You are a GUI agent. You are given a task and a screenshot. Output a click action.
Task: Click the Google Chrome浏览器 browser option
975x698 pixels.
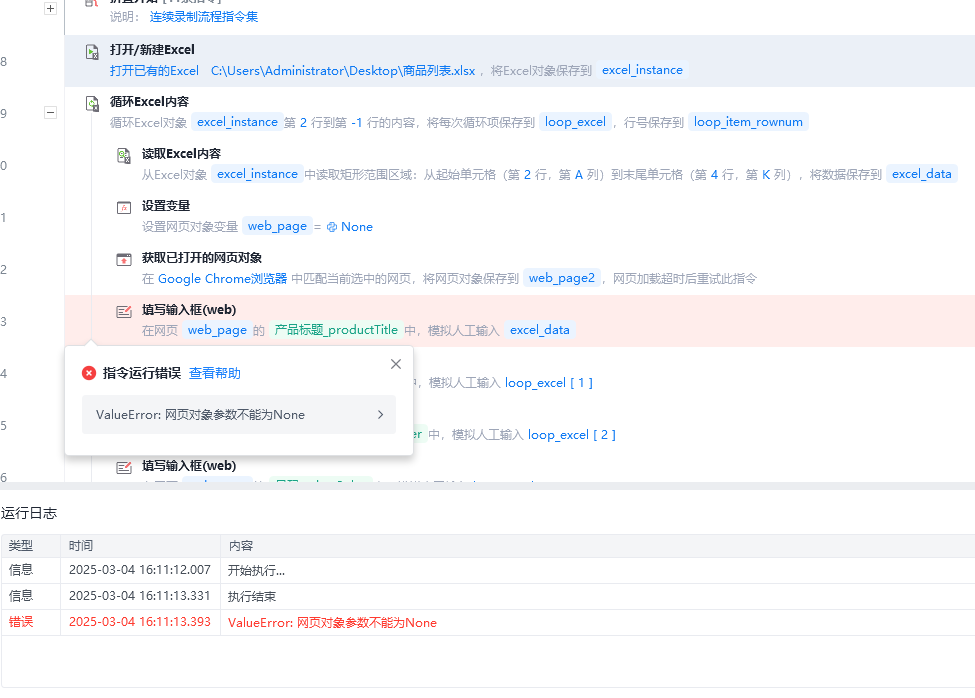pyautogui.click(x=223, y=278)
